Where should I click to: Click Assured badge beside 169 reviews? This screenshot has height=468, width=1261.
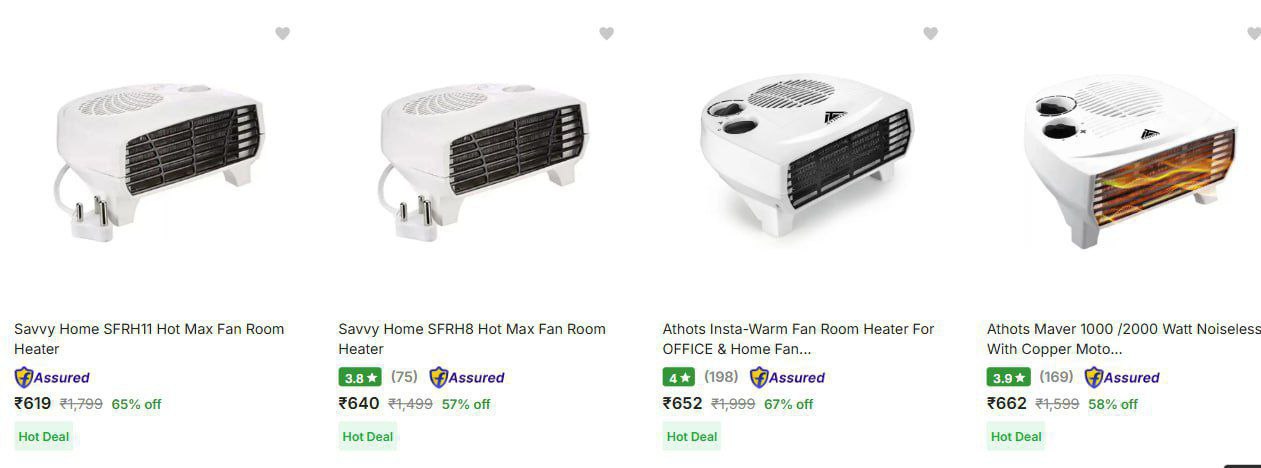pyautogui.click(x=1122, y=378)
